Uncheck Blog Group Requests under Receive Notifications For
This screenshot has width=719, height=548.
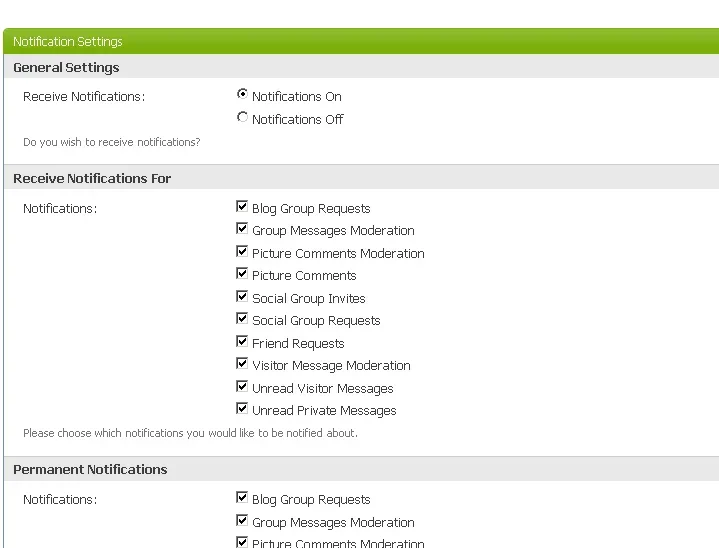(x=242, y=206)
